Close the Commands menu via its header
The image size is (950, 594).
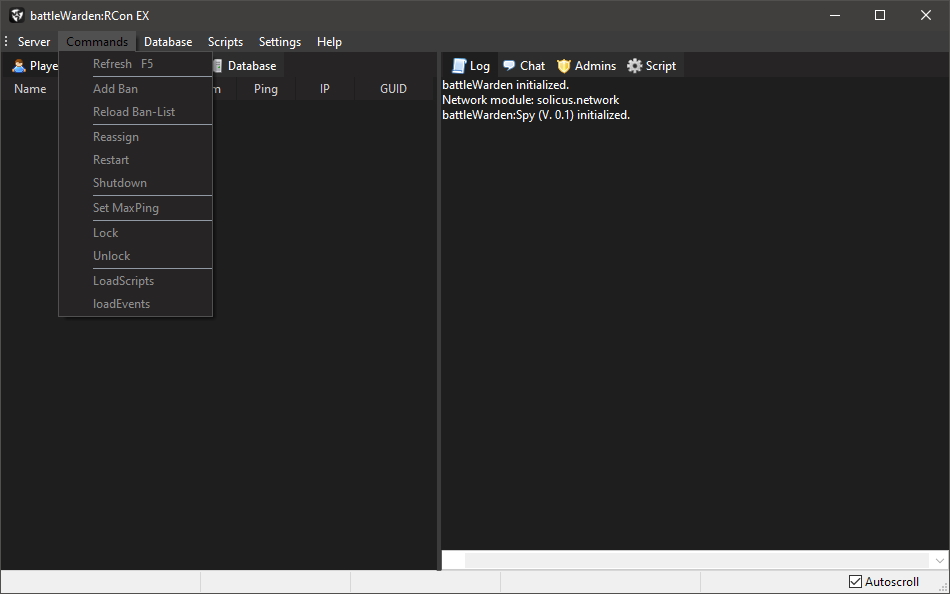(97, 42)
